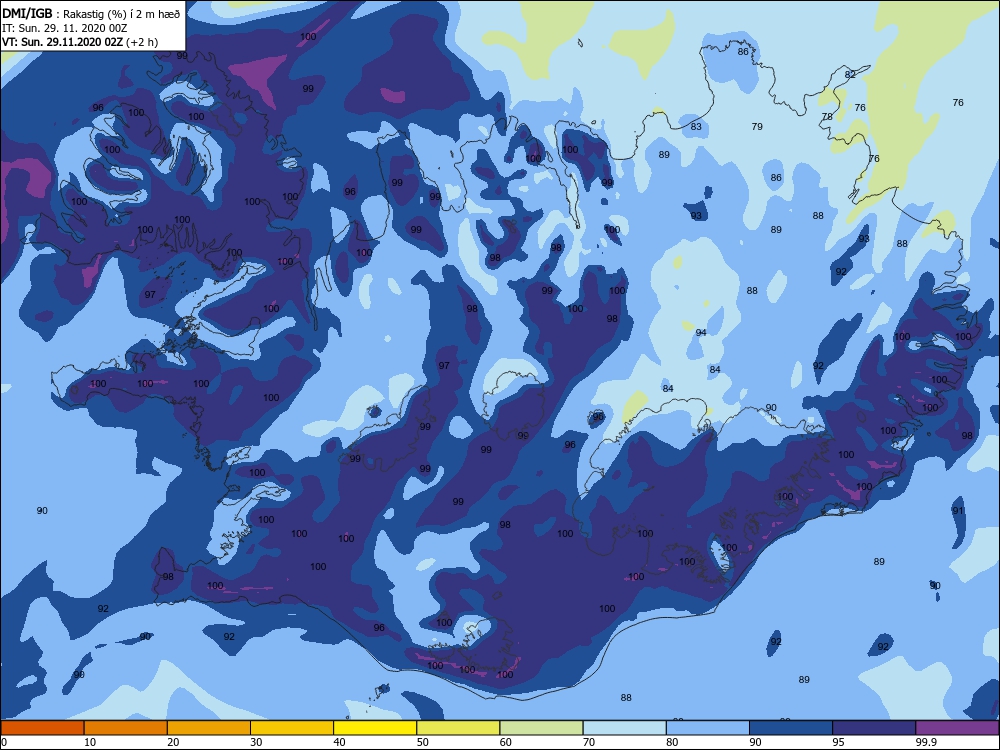Pick the legend tick label 80
The image size is (1000, 750).
point(672,742)
